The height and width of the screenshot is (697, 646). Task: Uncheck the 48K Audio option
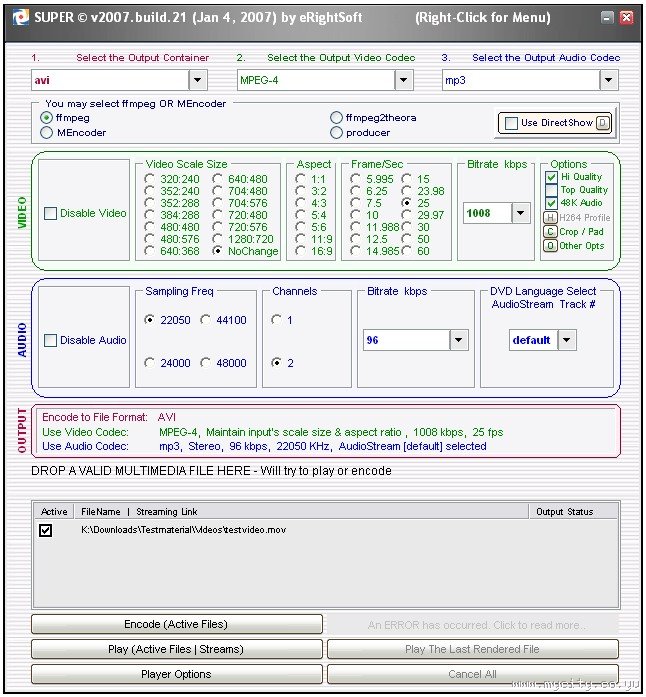pos(551,203)
